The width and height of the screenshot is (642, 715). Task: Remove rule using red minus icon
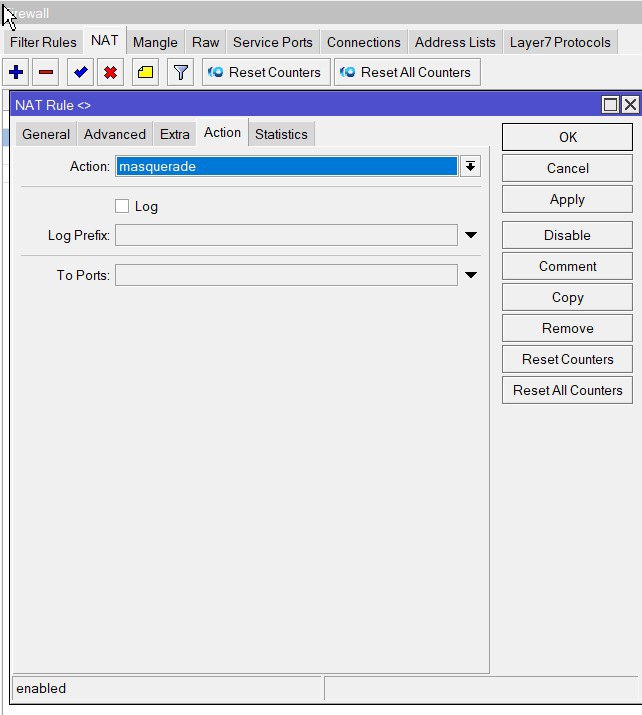(46, 72)
